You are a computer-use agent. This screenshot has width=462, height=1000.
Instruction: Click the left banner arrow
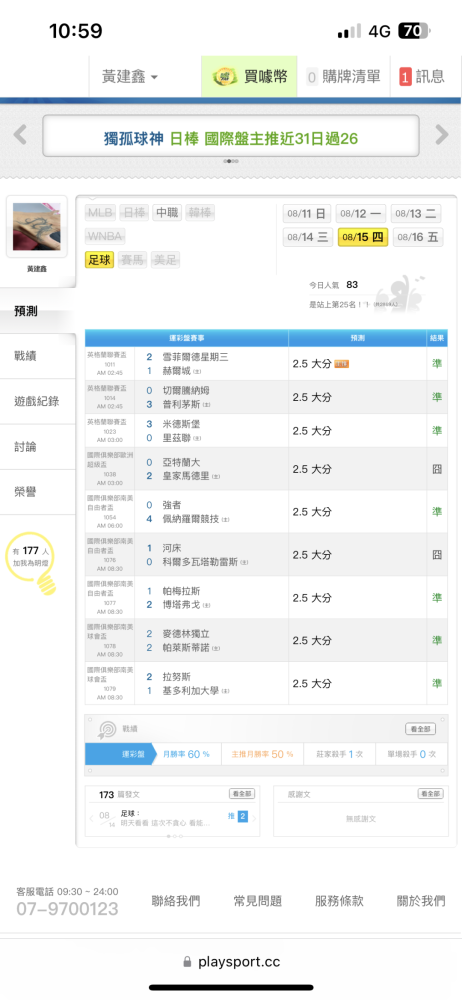(x=20, y=135)
